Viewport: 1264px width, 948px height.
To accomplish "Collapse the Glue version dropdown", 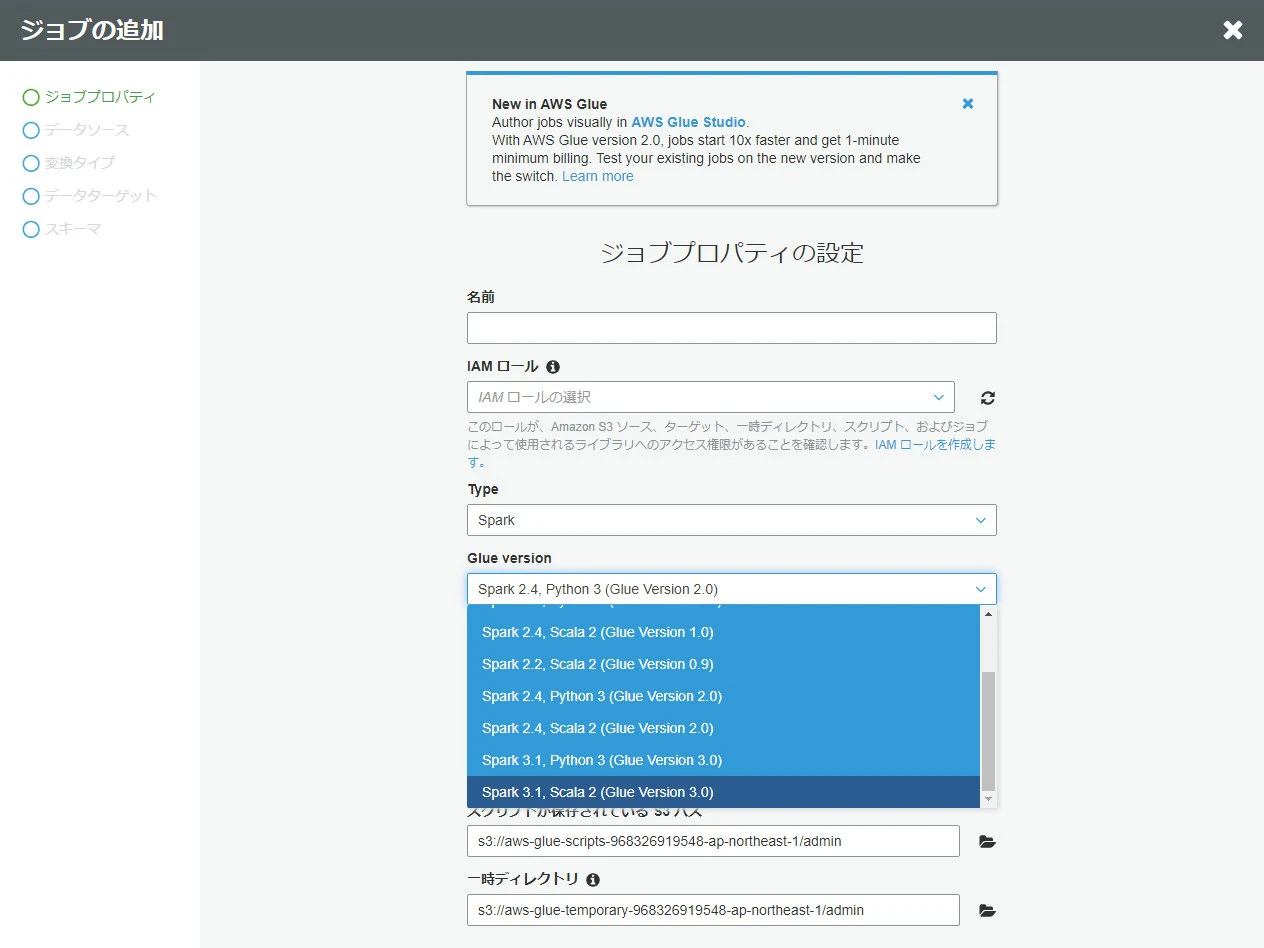I will [732, 589].
